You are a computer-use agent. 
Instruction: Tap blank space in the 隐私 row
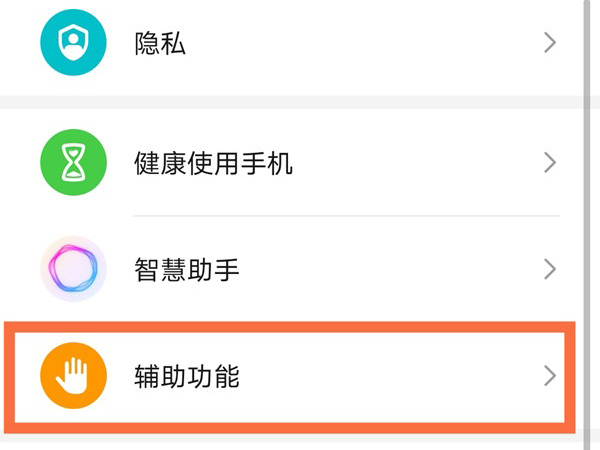click(x=380, y=43)
